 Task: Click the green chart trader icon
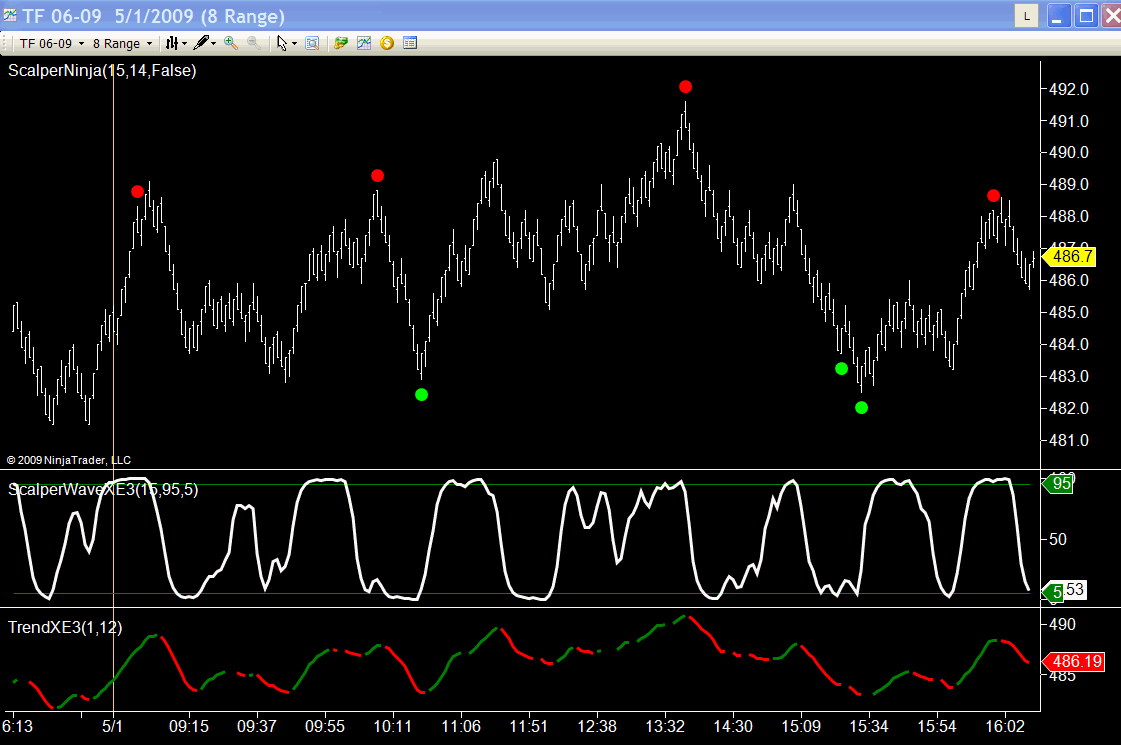pyautogui.click(x=341, y=43)
